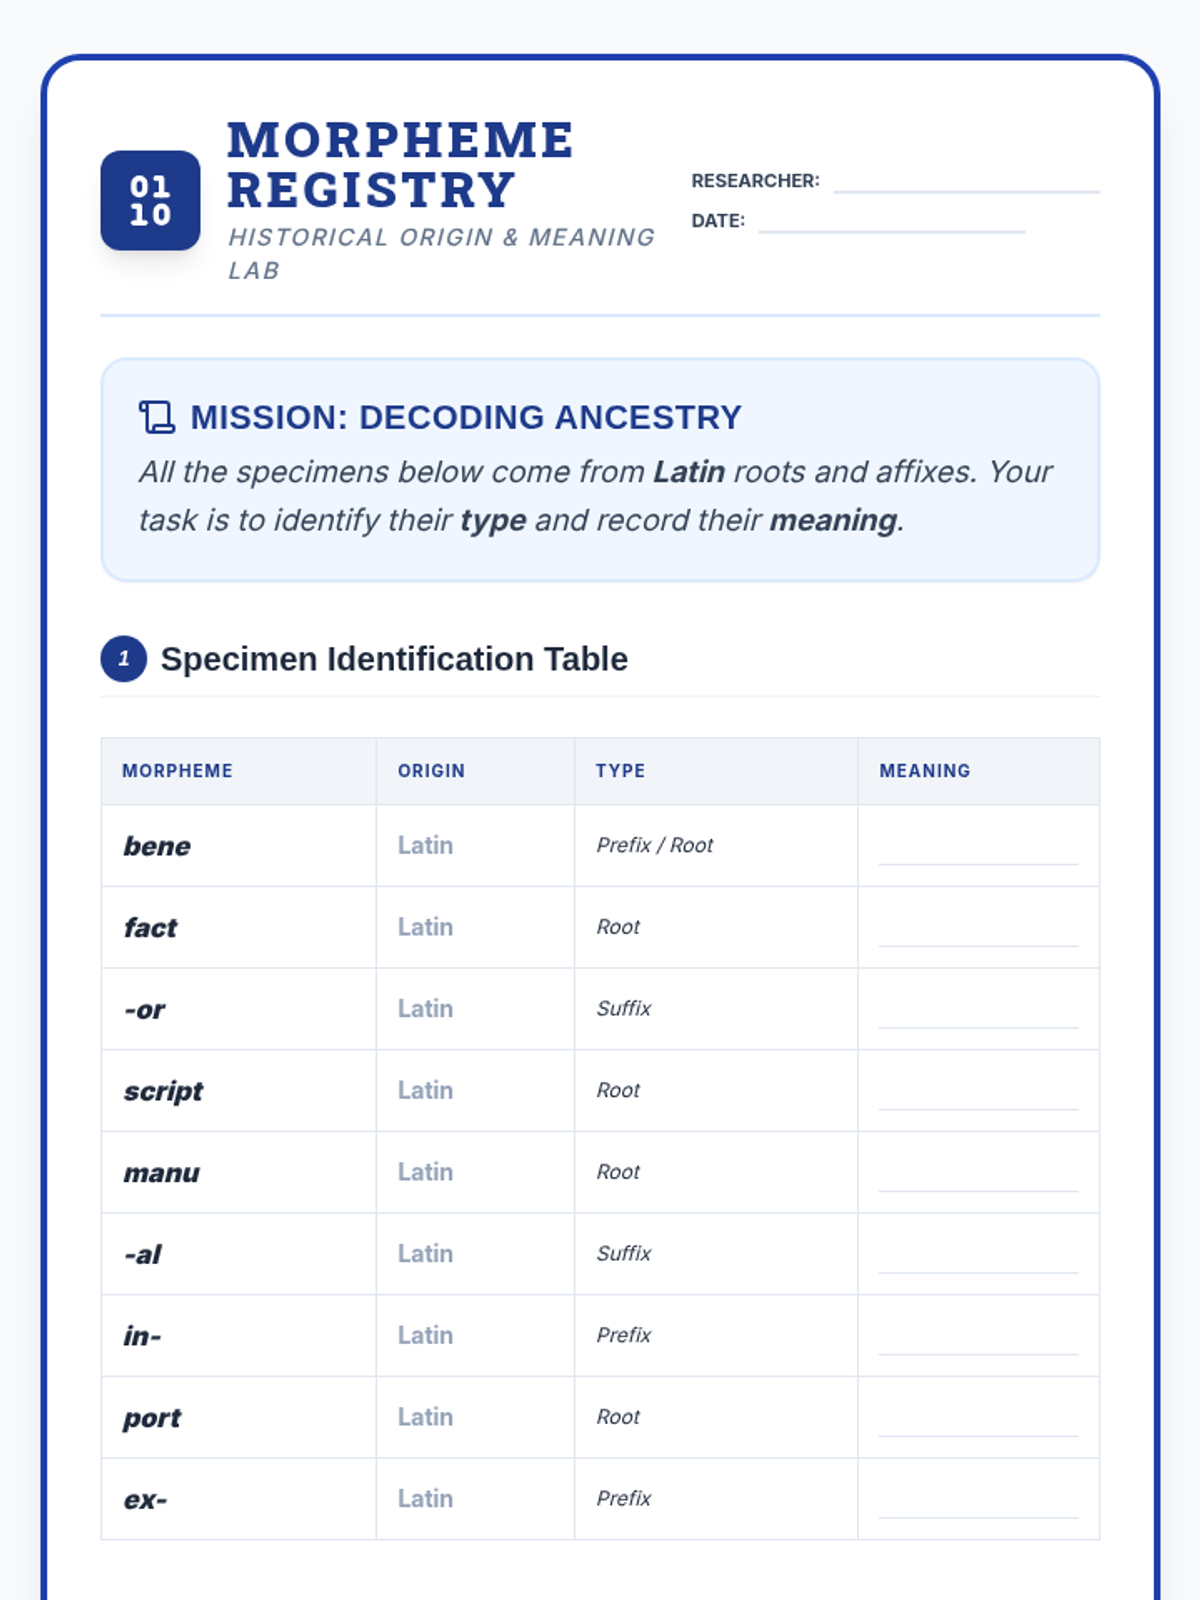
Task: Select the Meaning blank for in- prefix
Action: [978, 1338]
